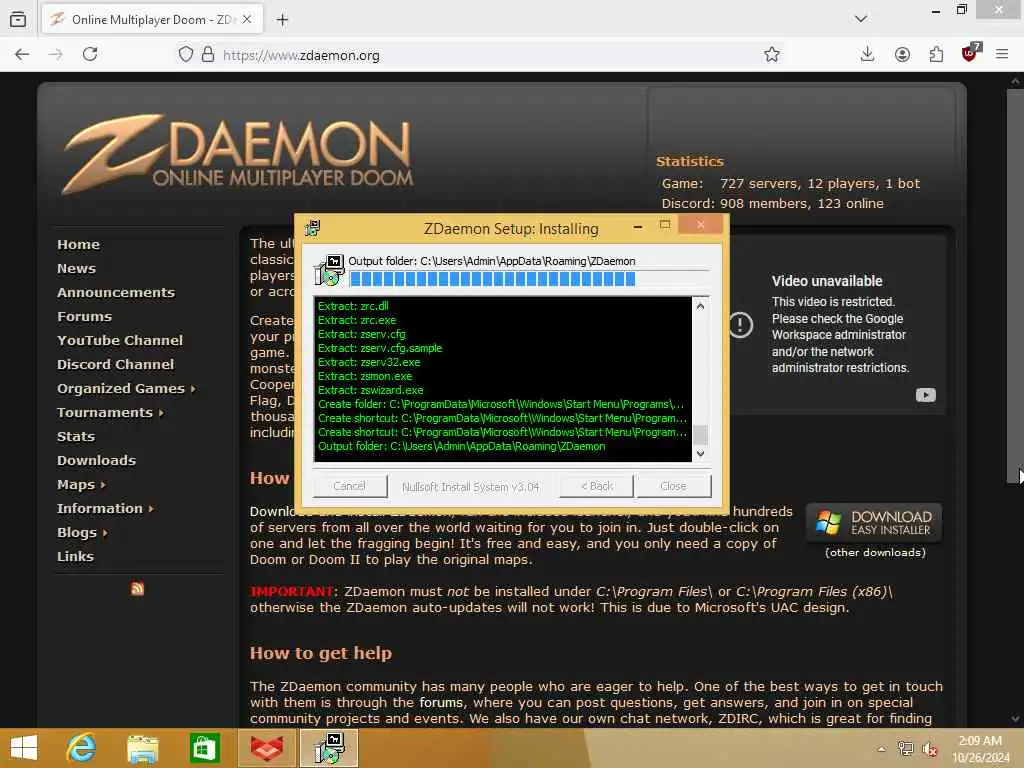Click the Firefox View icon
Screen dimensions: 1024x768
tap(18, 19)
